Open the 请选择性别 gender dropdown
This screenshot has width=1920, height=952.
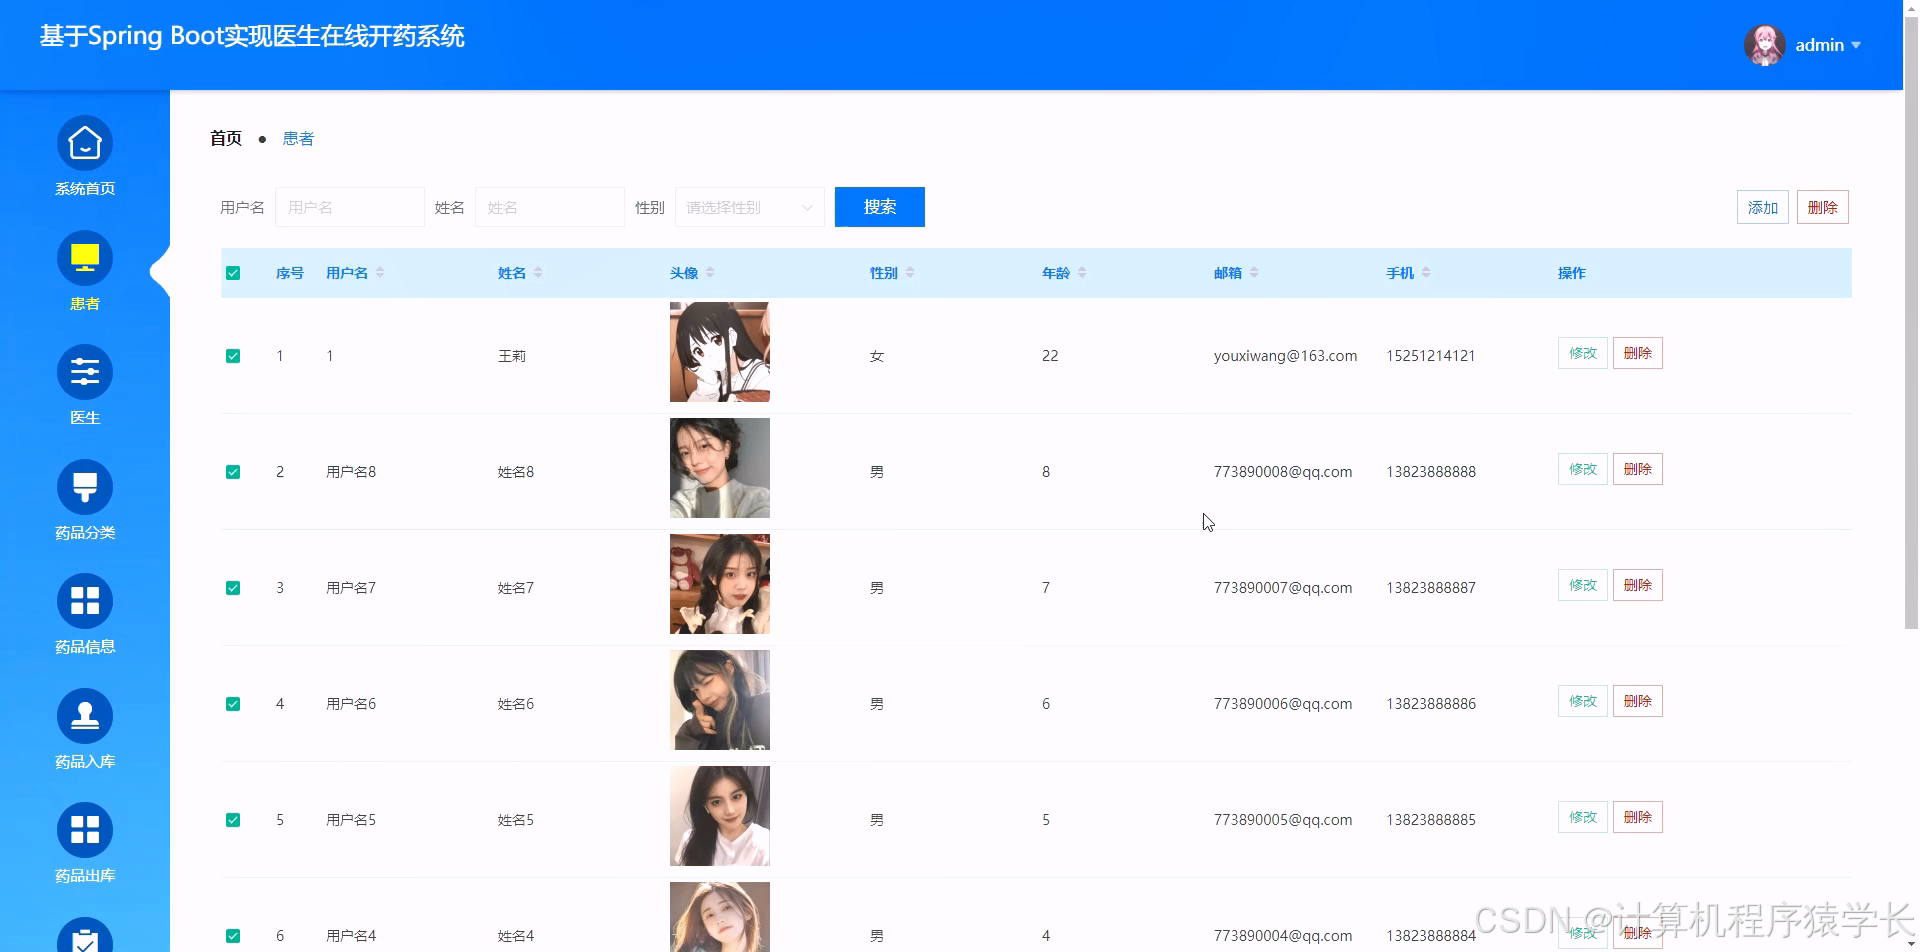click(750, 207)
